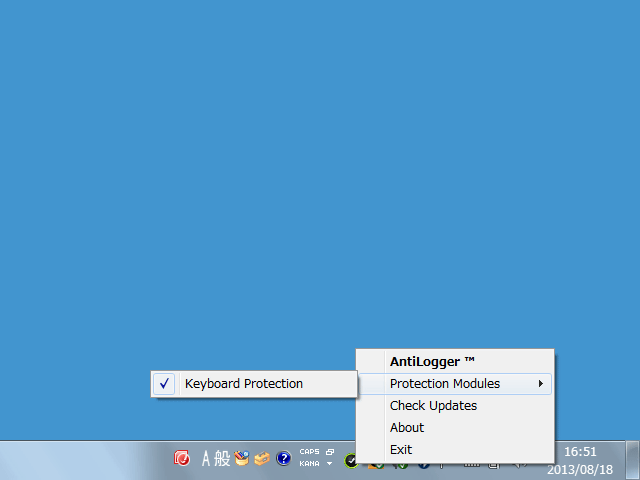Open the blue IME help question mark
The width and height of the screenshot is (640, 480).
point(283,458)
